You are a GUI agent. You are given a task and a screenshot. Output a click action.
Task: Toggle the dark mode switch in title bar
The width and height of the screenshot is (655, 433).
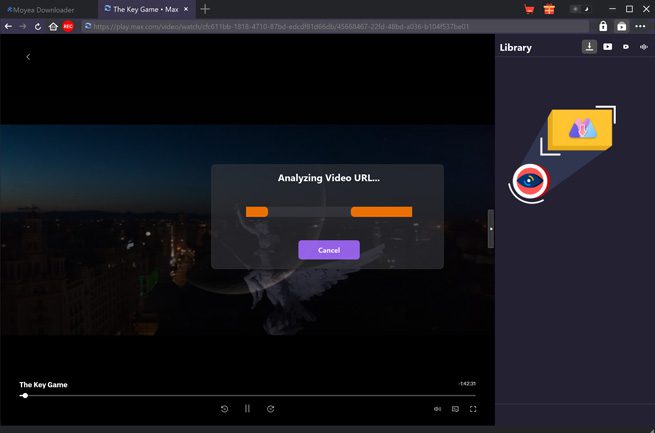[577, 9]
